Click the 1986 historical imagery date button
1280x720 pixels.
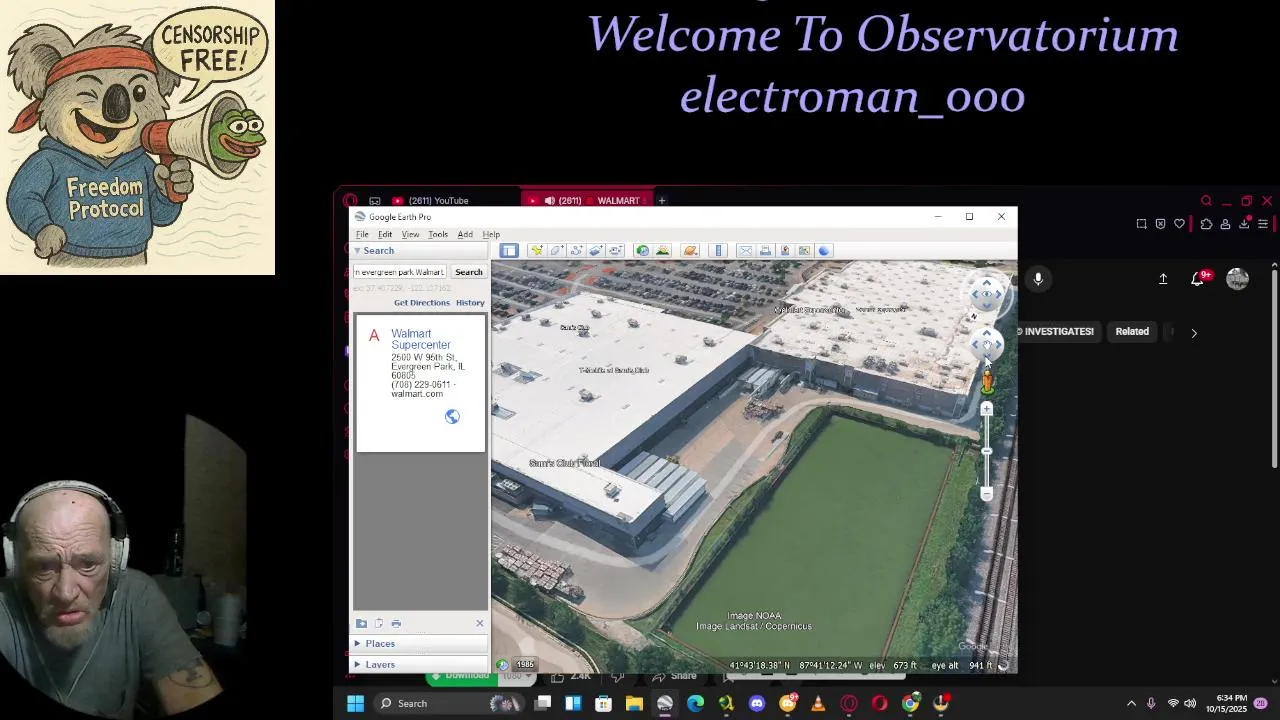[525, 665]
